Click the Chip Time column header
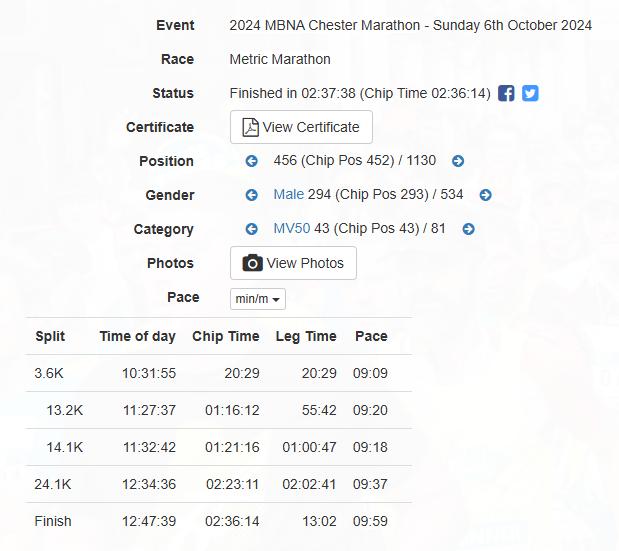 tap(226, 336)
